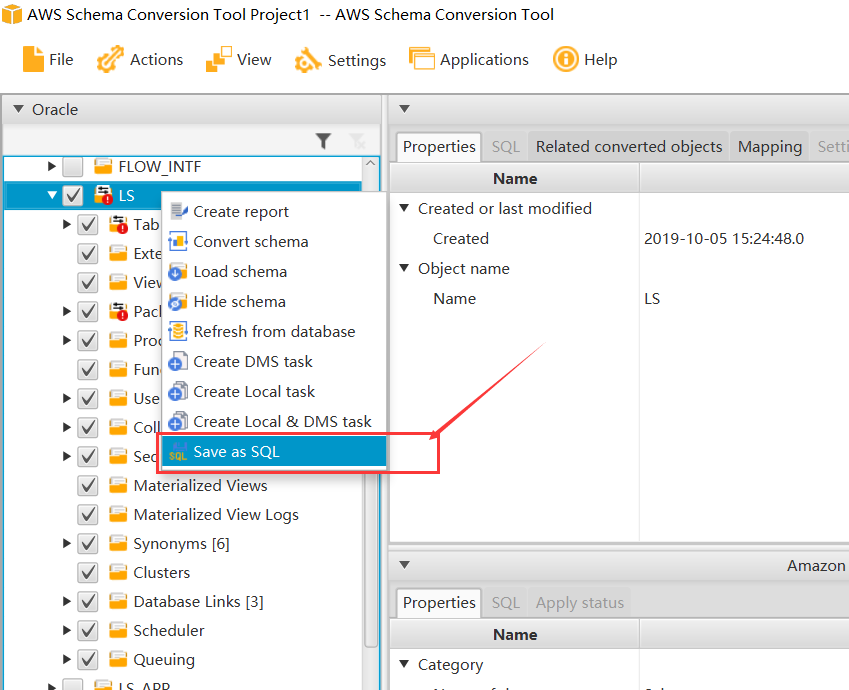Collapse the Object name group
Viewport: 849px width, 690px height.
[x=404, y=268]
